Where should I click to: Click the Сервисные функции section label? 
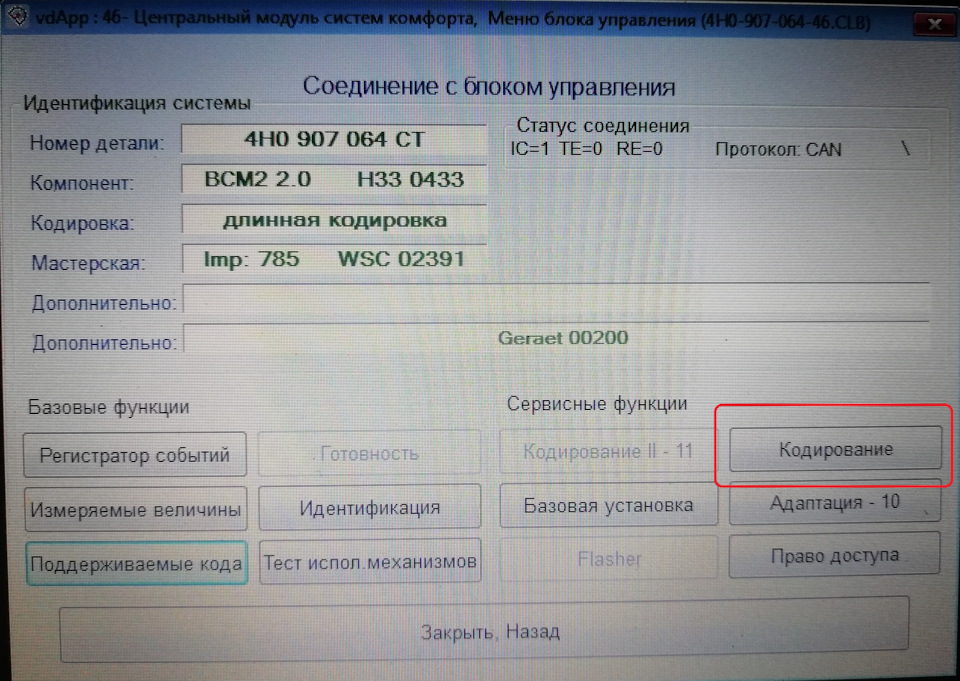click(x=597, y=404)
